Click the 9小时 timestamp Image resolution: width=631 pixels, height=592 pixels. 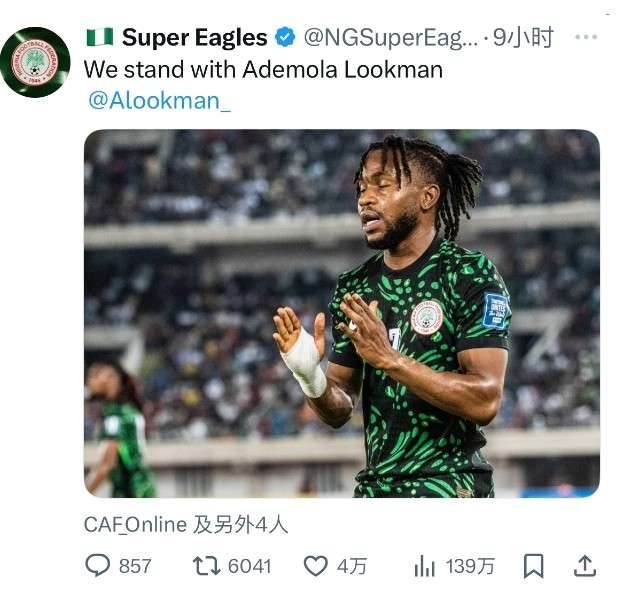click(x=524, y=37)
